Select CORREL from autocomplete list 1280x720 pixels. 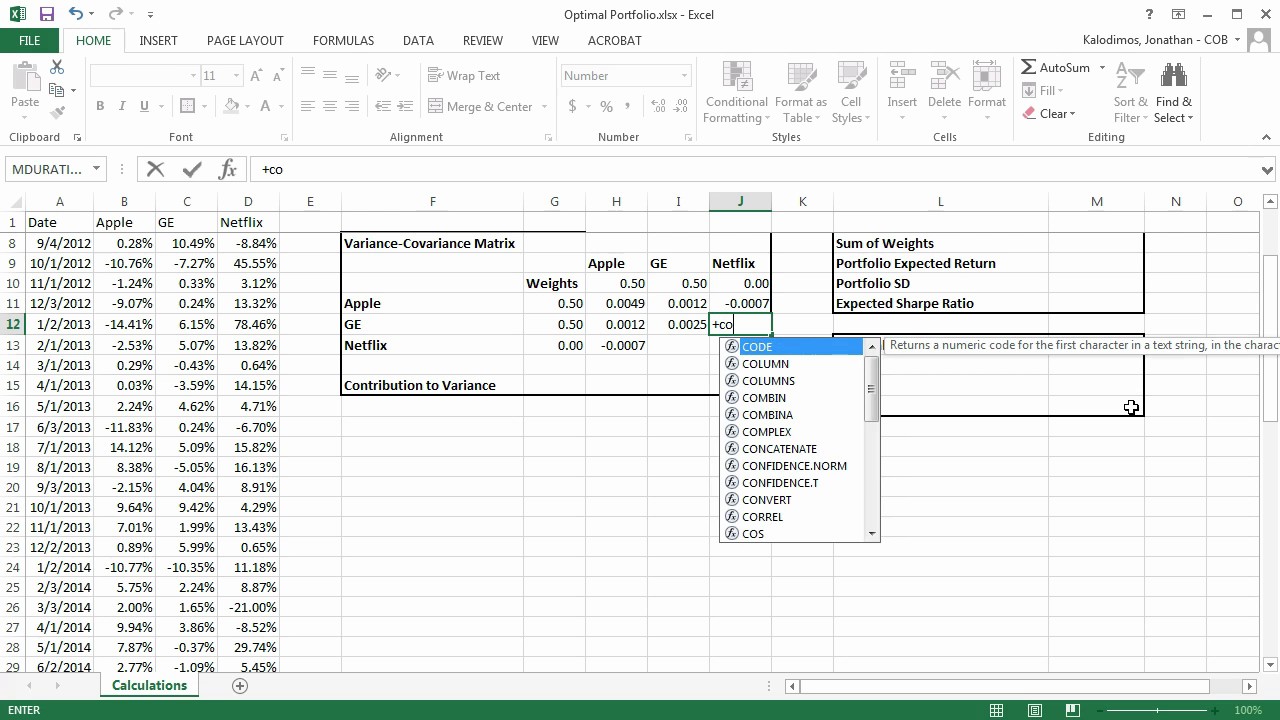point(794,517)
